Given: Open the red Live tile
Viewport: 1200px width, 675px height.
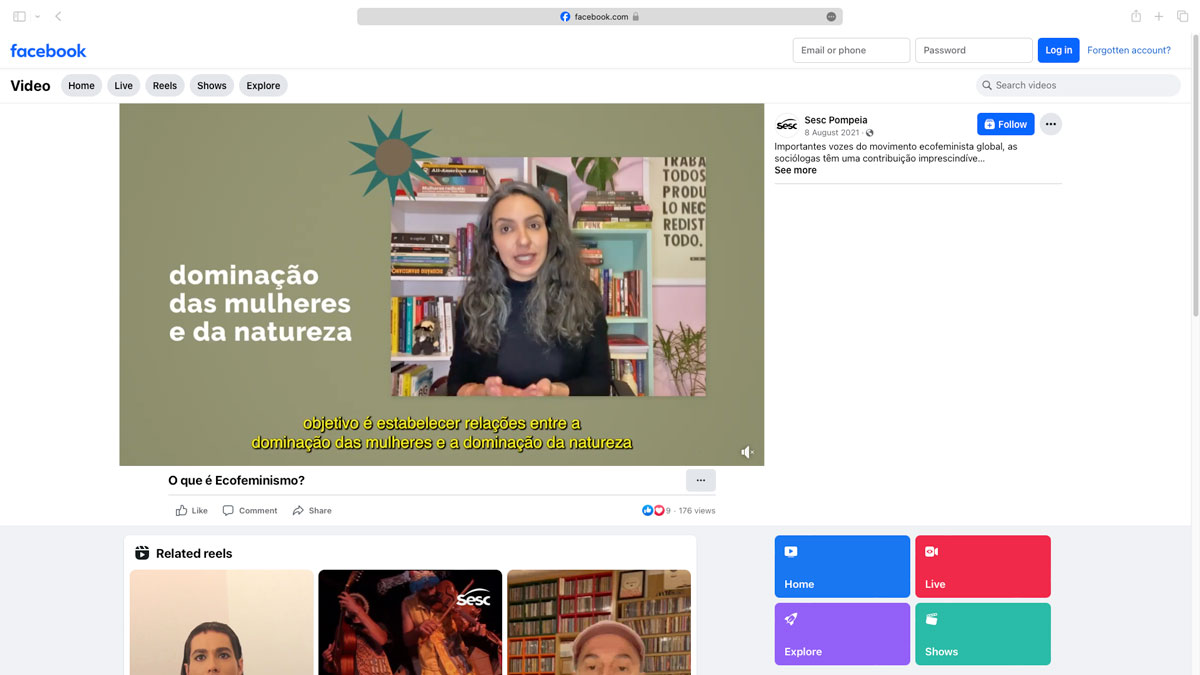Looking at the screenshot, I should point(982,566).
